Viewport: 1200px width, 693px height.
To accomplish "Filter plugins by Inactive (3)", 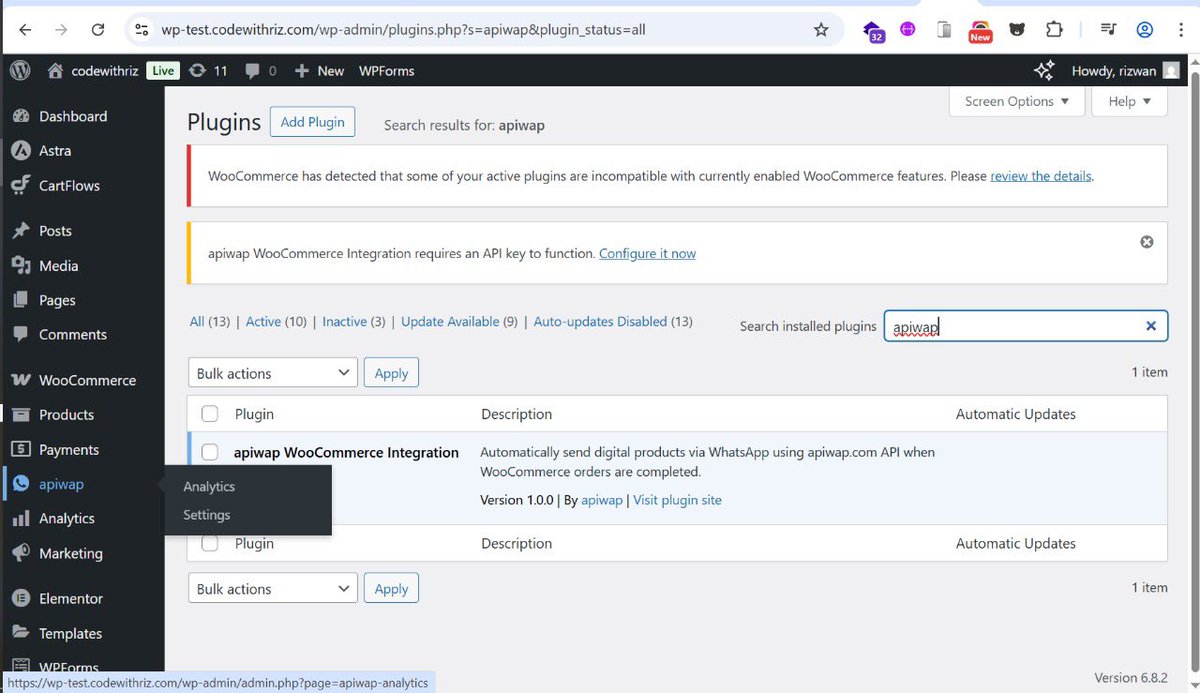I will (354, 322).
